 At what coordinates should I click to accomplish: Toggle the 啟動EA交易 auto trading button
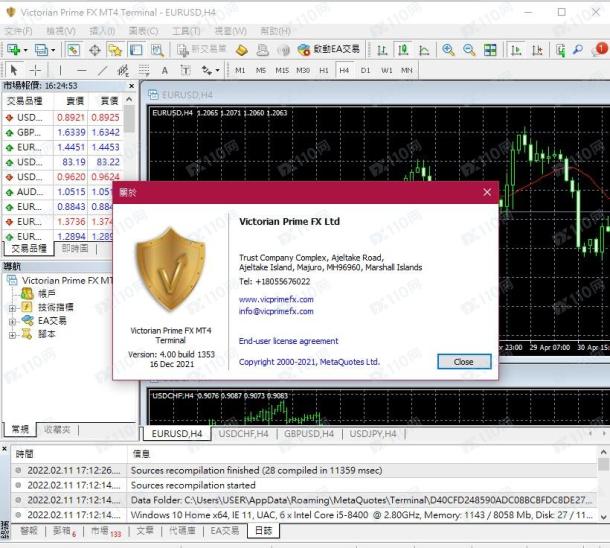tap(330, 49)
